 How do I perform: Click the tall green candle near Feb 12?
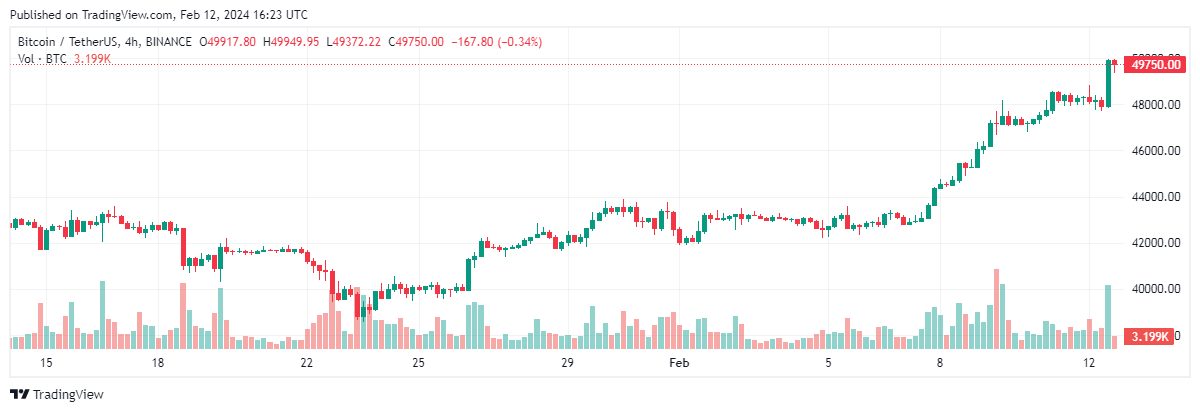[x=1108, y=83]
